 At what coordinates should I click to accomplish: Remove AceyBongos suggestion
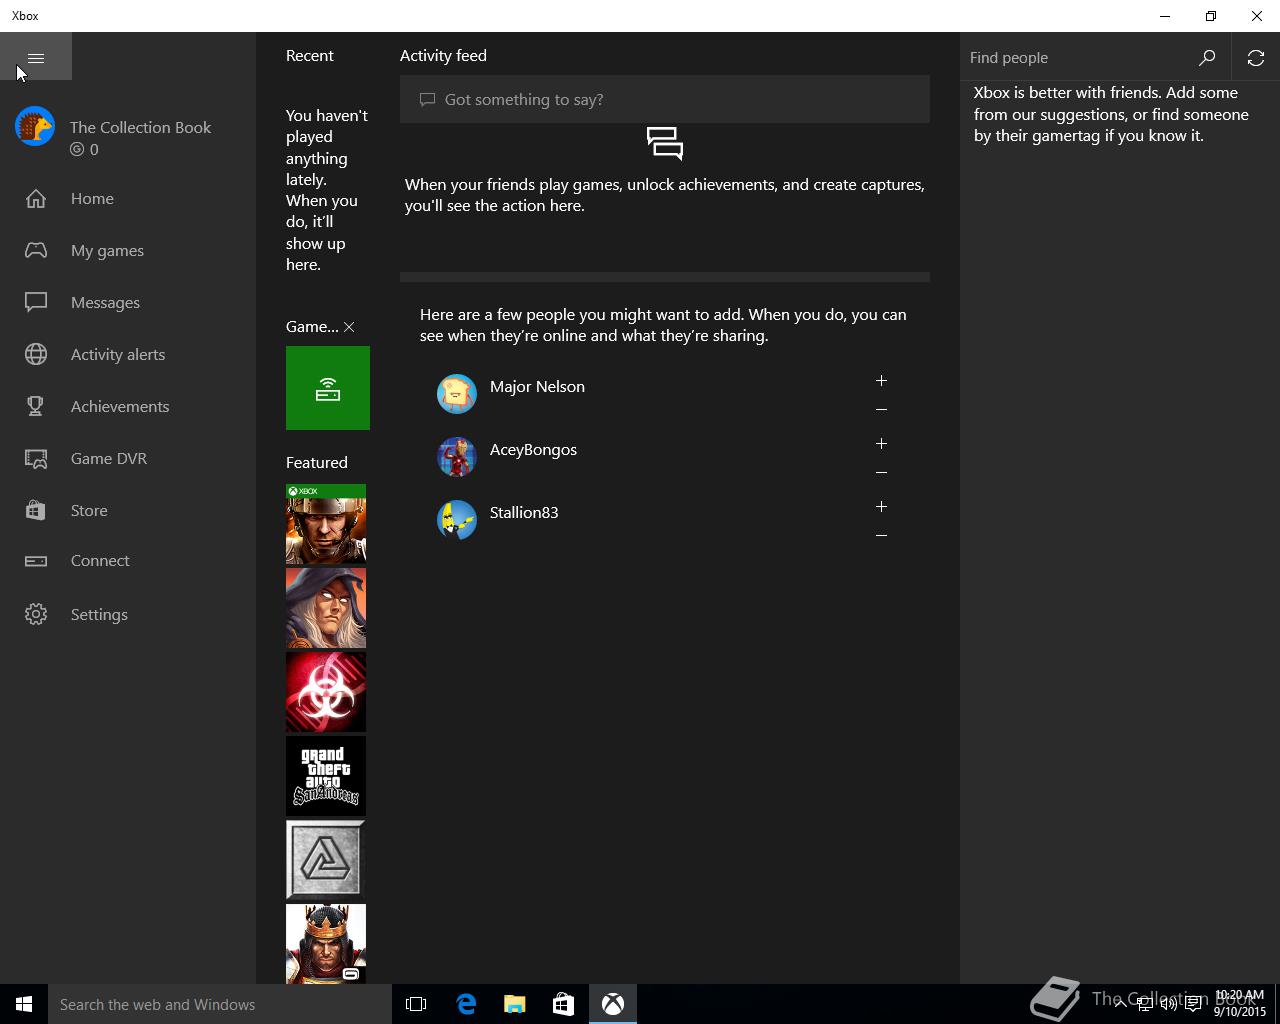(x=881, y=472)
